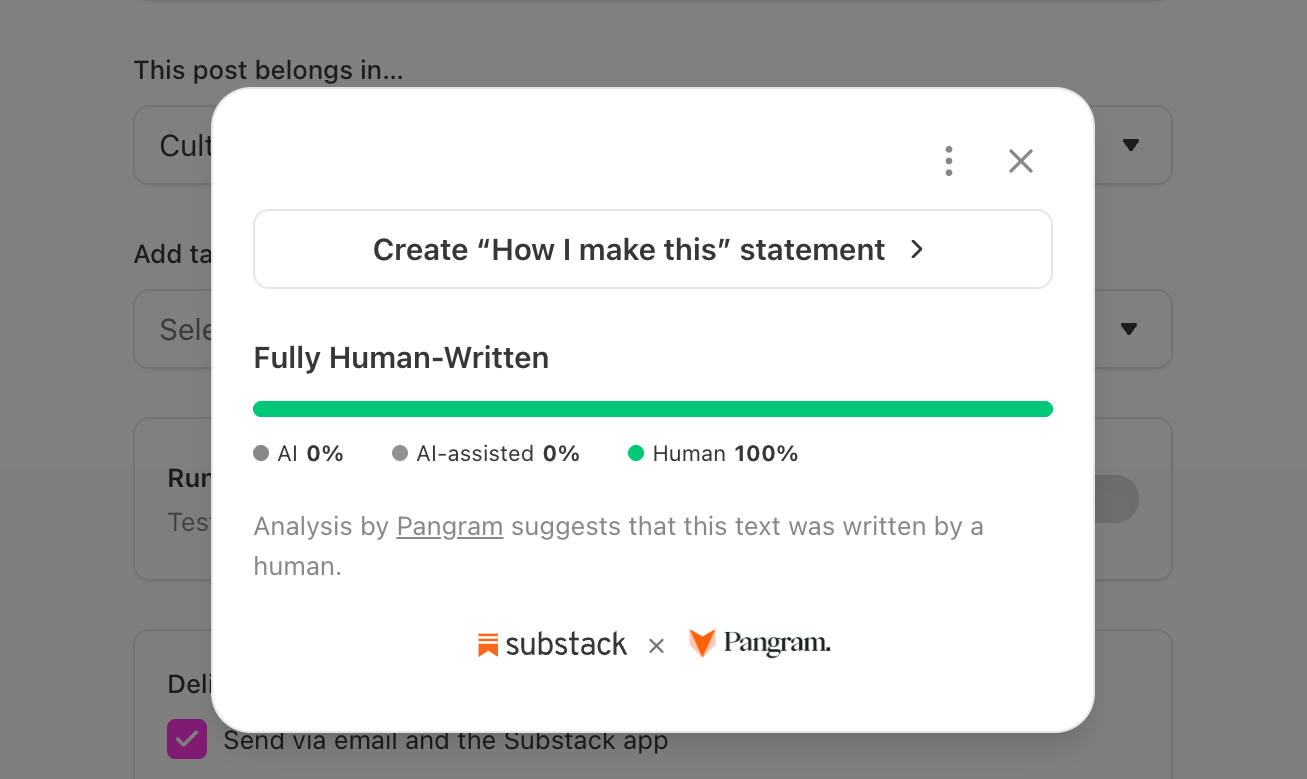The image size is (1307, 779).
Task: Click the Fully Human-Written heading
Action: tap(401, 358)
